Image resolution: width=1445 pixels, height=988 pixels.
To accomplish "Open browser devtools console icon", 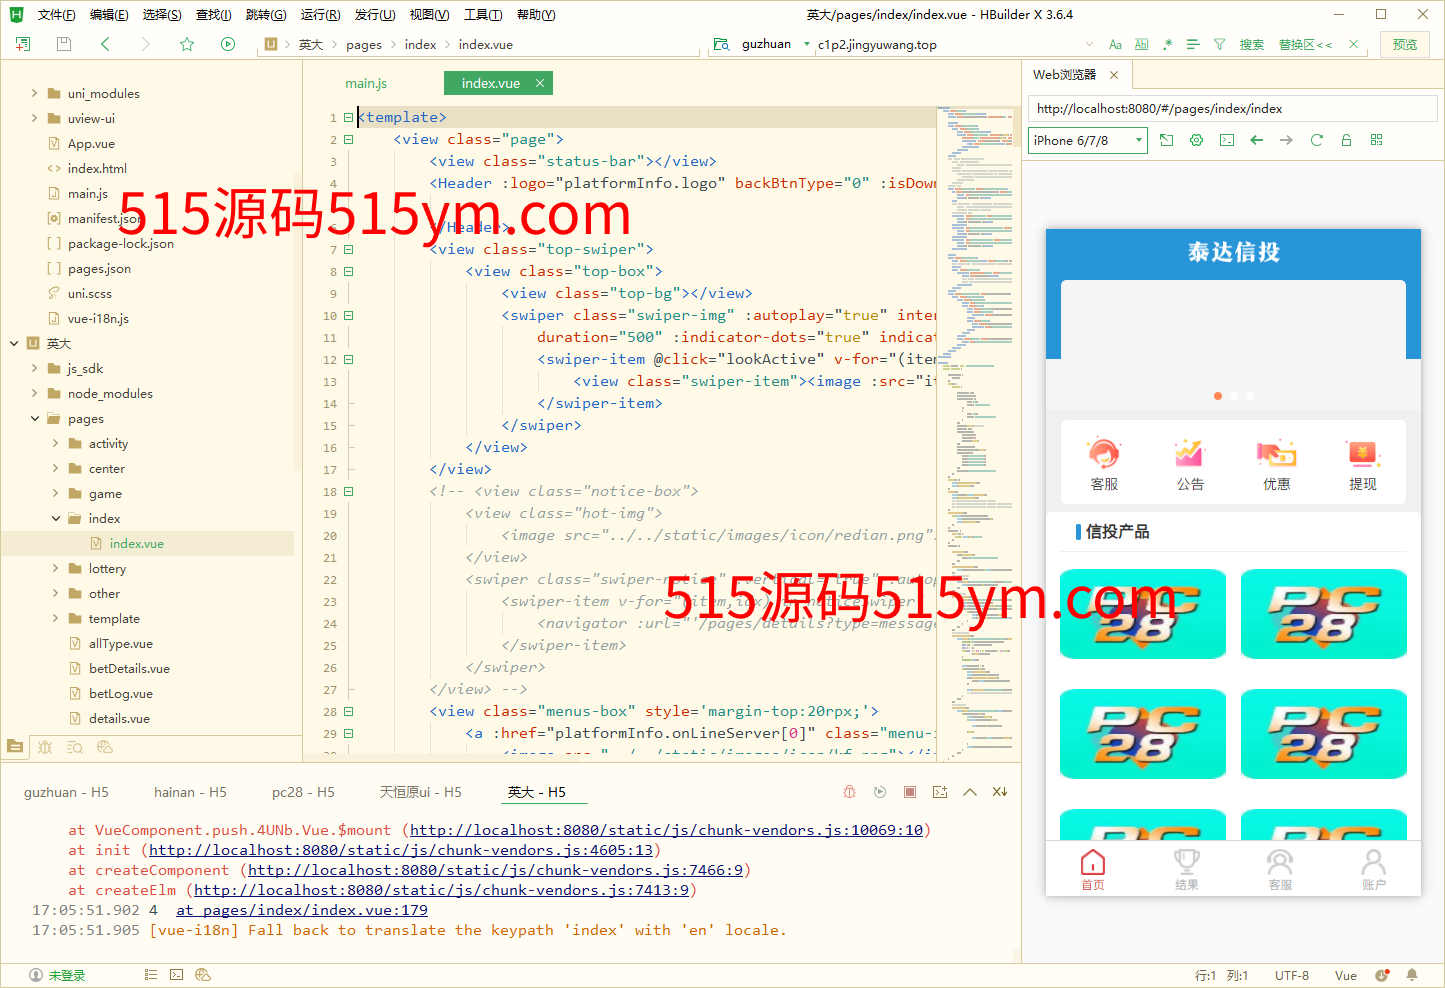I will tap(1226, 141).
